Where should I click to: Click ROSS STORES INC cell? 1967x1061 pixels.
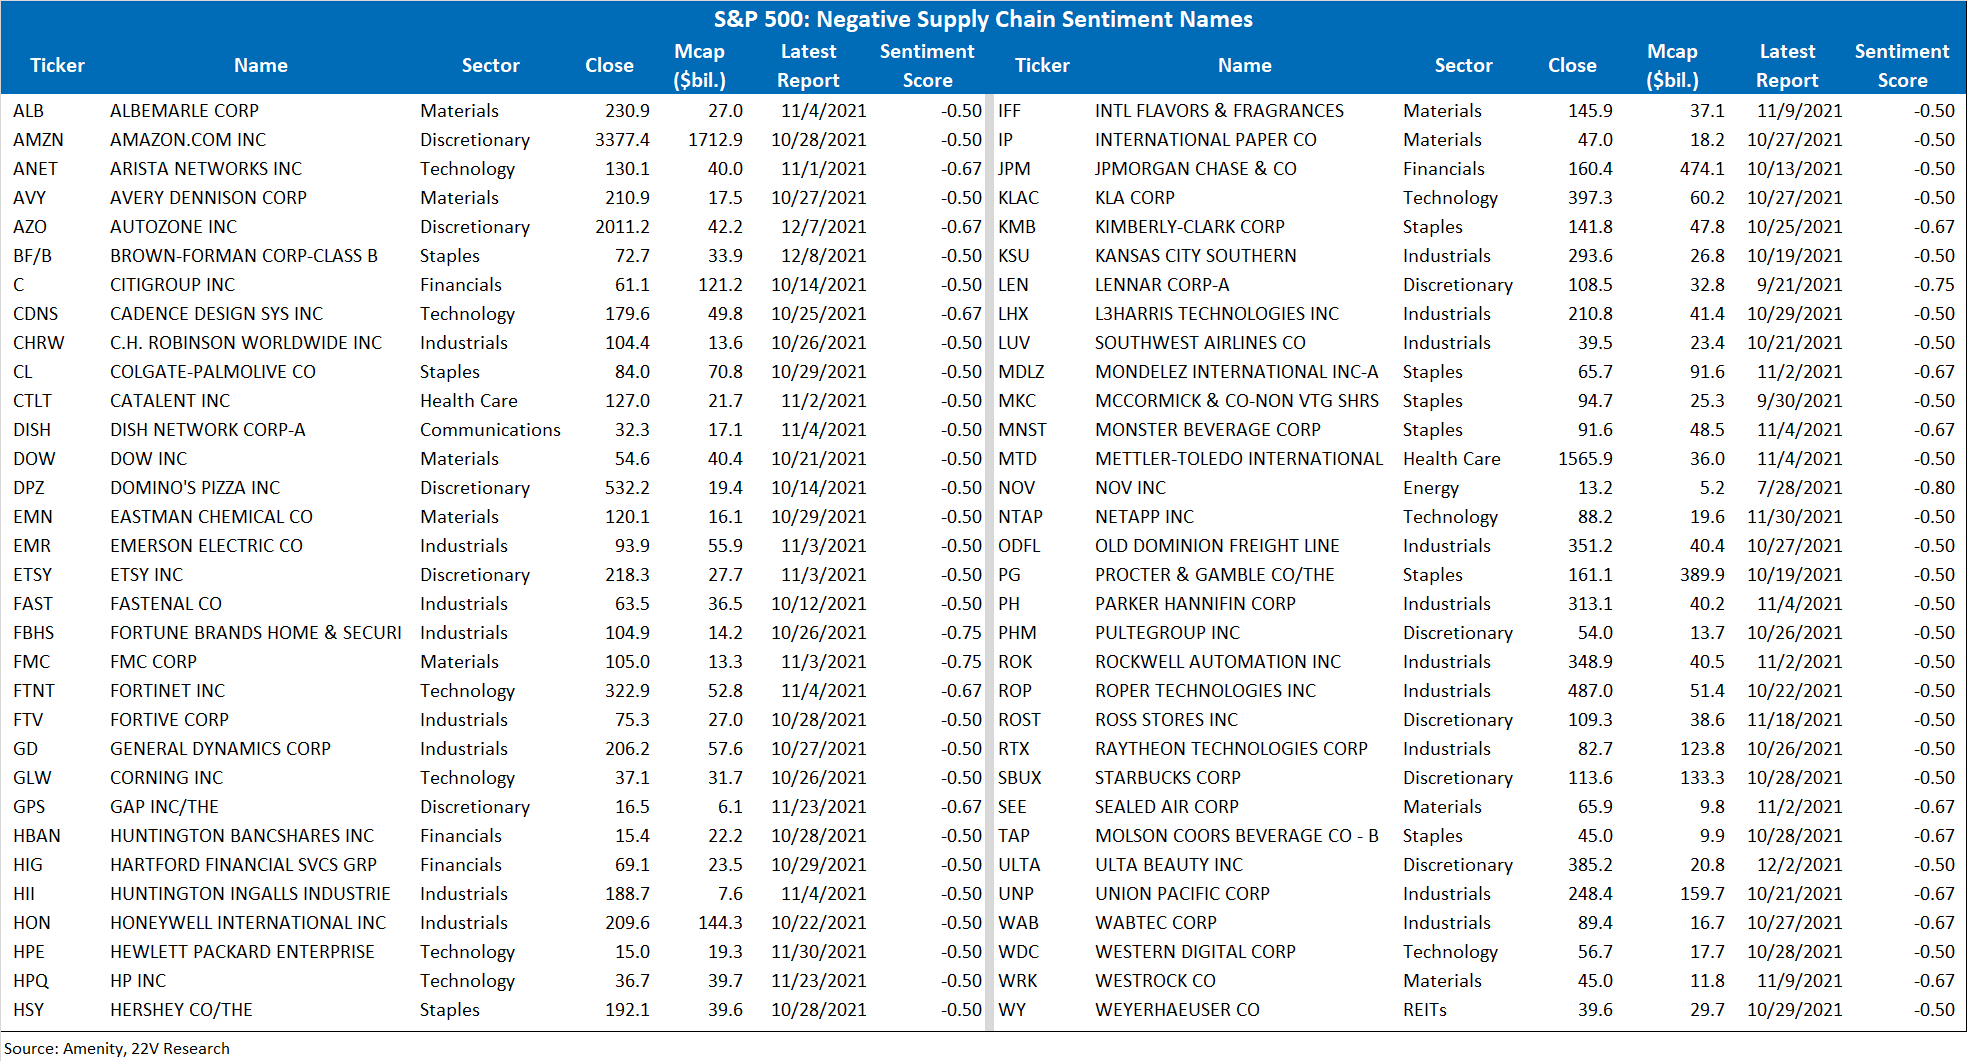click(x=1166, y=720)
